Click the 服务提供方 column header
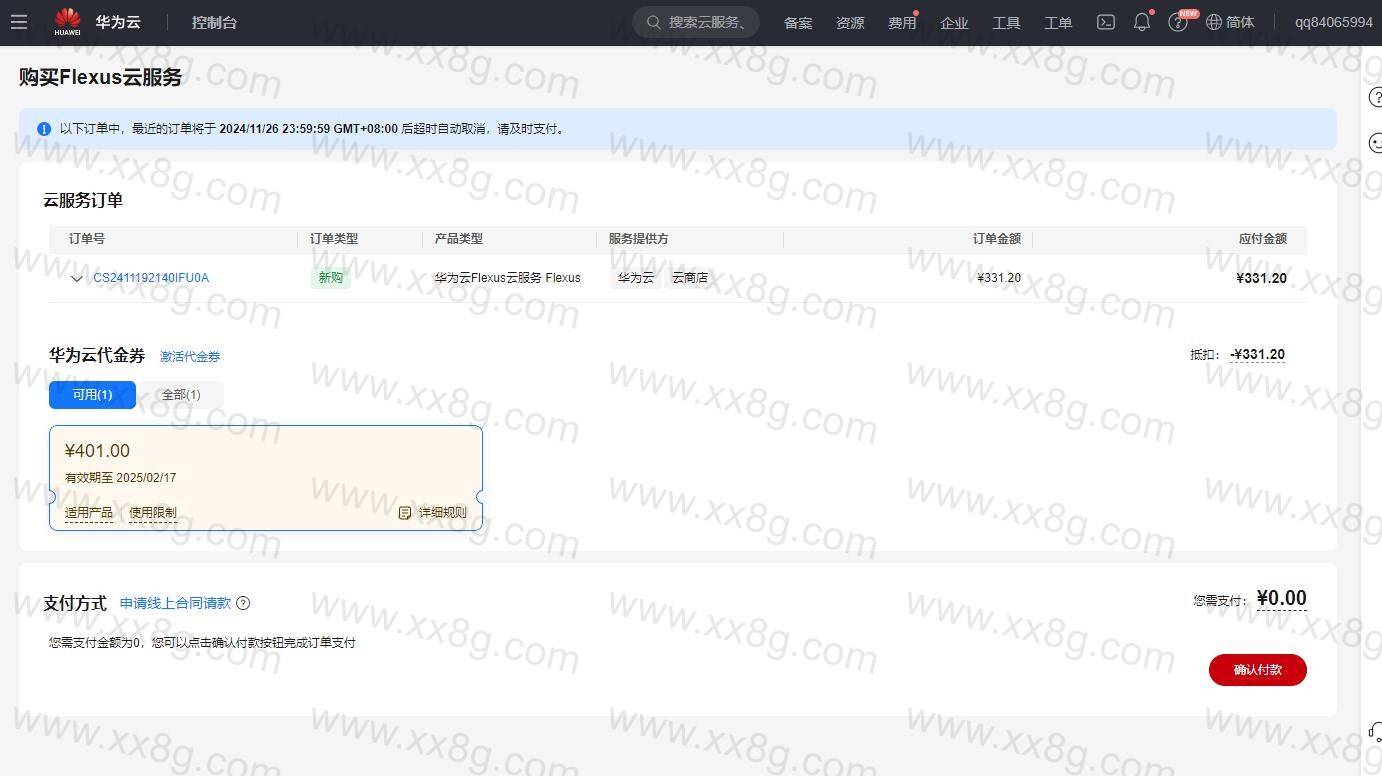Viewport: 1382px width, 776px height. pos(639,239)
